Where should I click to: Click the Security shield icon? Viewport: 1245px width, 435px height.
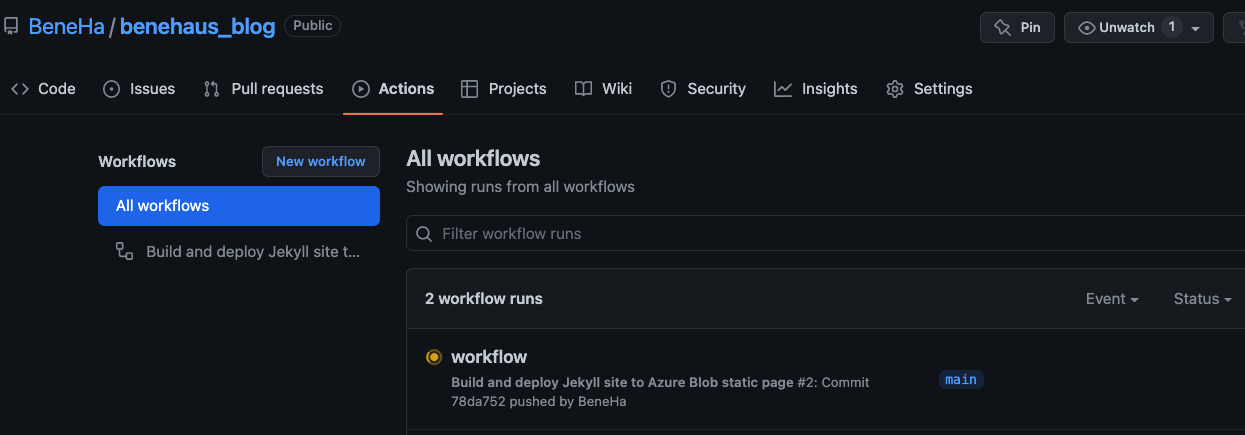click(669, 88)
